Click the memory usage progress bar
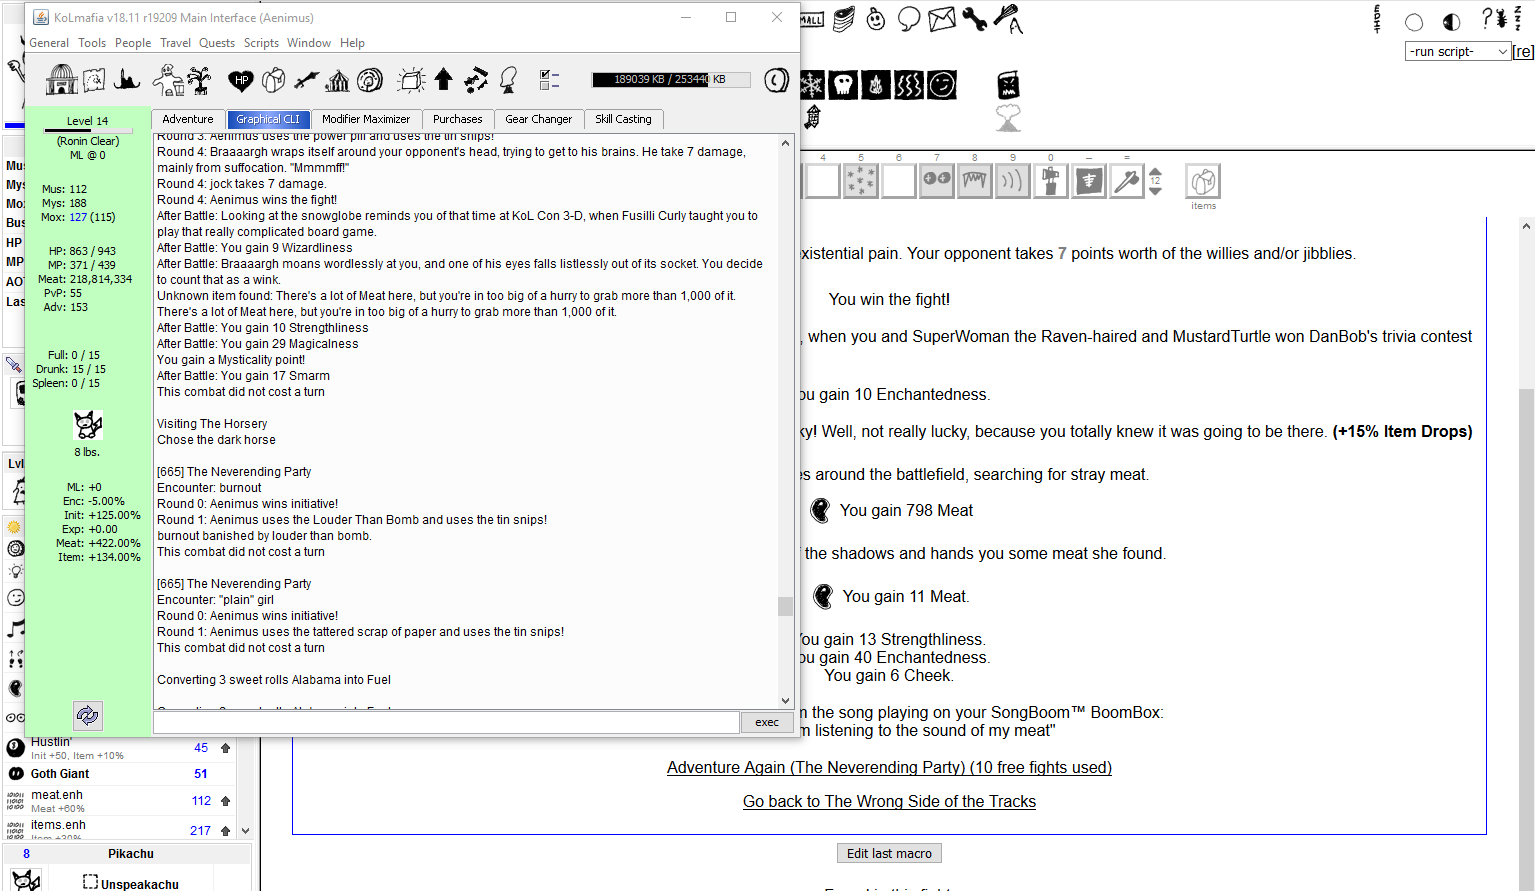Viewport: 1535px width, 891px height. tap(670, 79)
